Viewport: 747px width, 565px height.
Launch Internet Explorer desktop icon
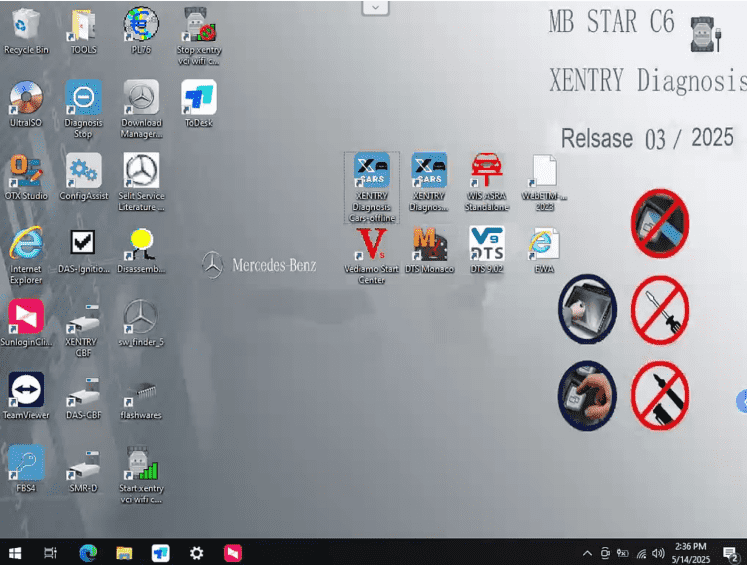[x=26, y=255]
